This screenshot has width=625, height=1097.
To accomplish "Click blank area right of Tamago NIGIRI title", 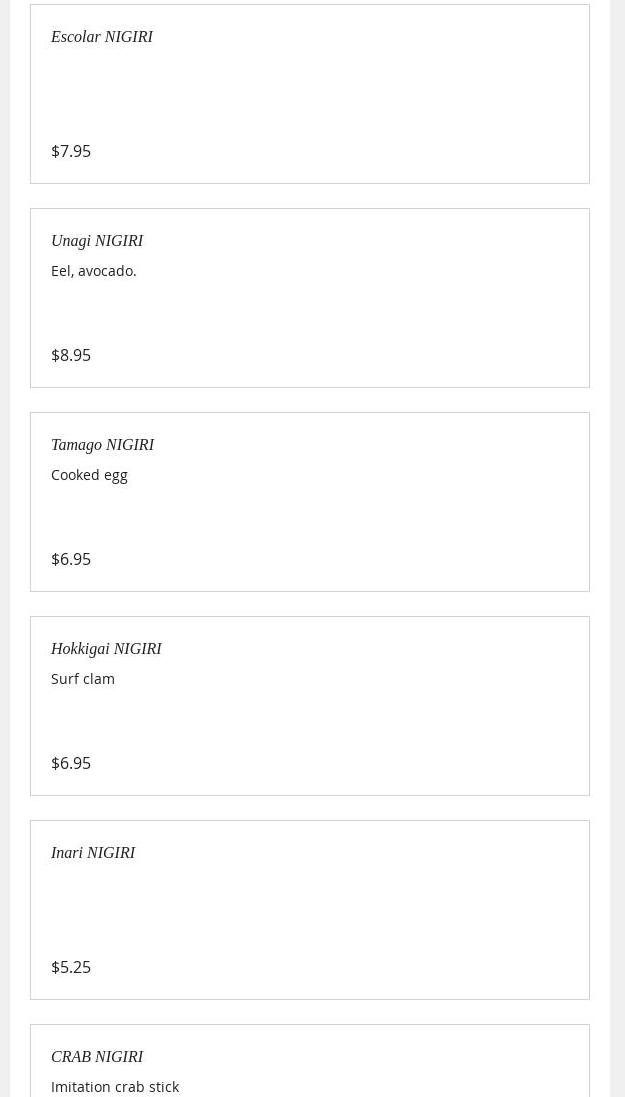I will [x=380, y=445].
